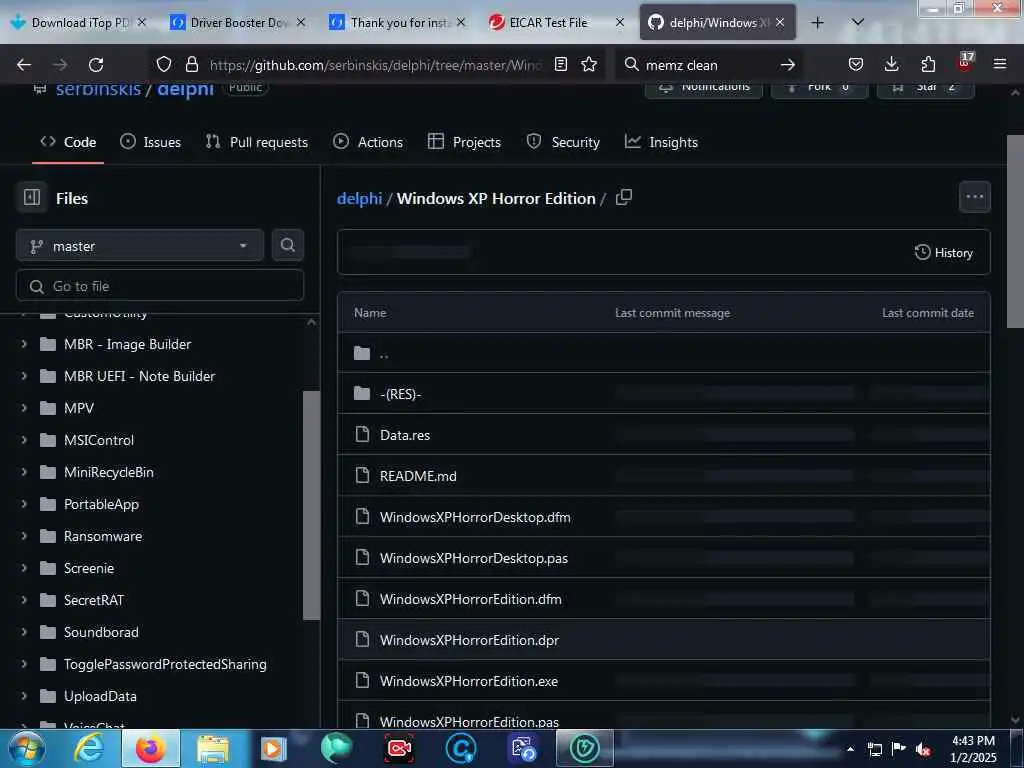
Task: Switch to the Code tab
Action: pyautogui.click(x=68, y=142)
